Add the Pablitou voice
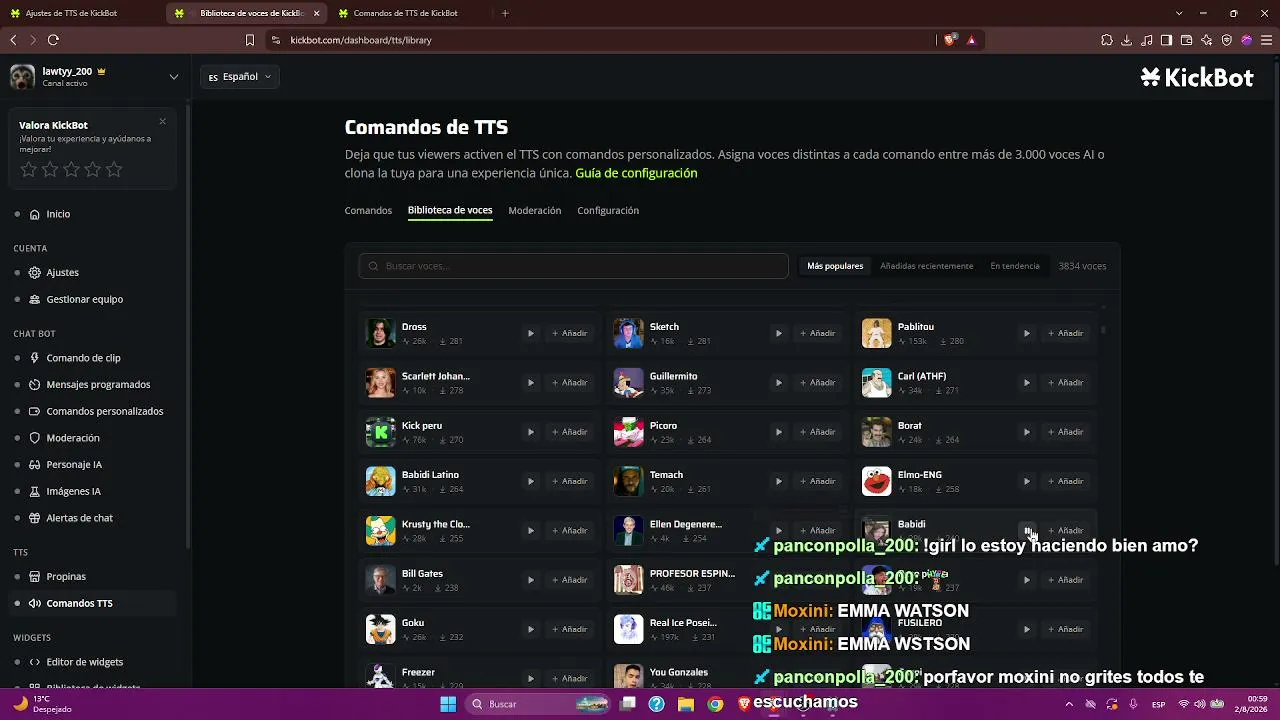This screenshot has width=1280, height=720. (x=1066, y=333)
